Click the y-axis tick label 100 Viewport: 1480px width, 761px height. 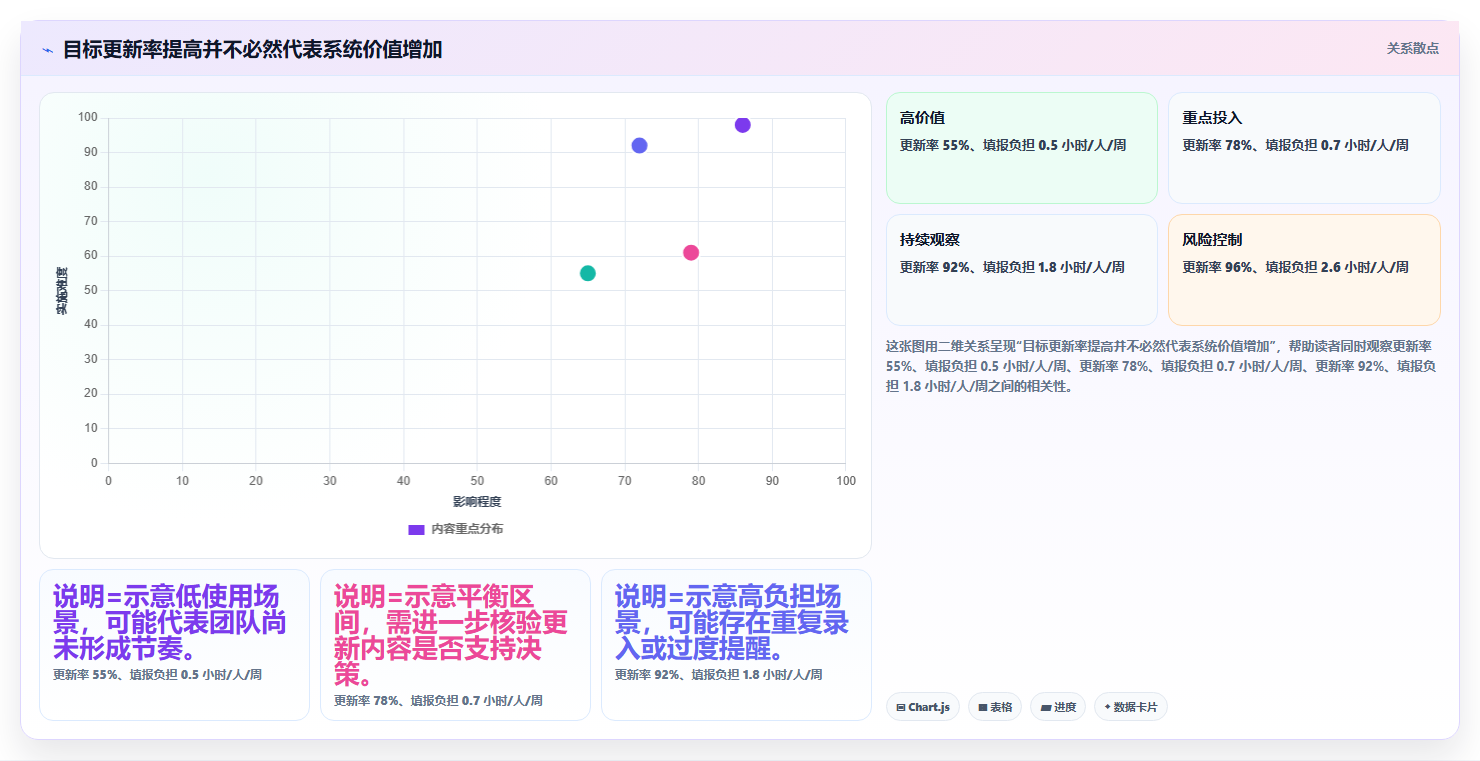pos(88,118)
